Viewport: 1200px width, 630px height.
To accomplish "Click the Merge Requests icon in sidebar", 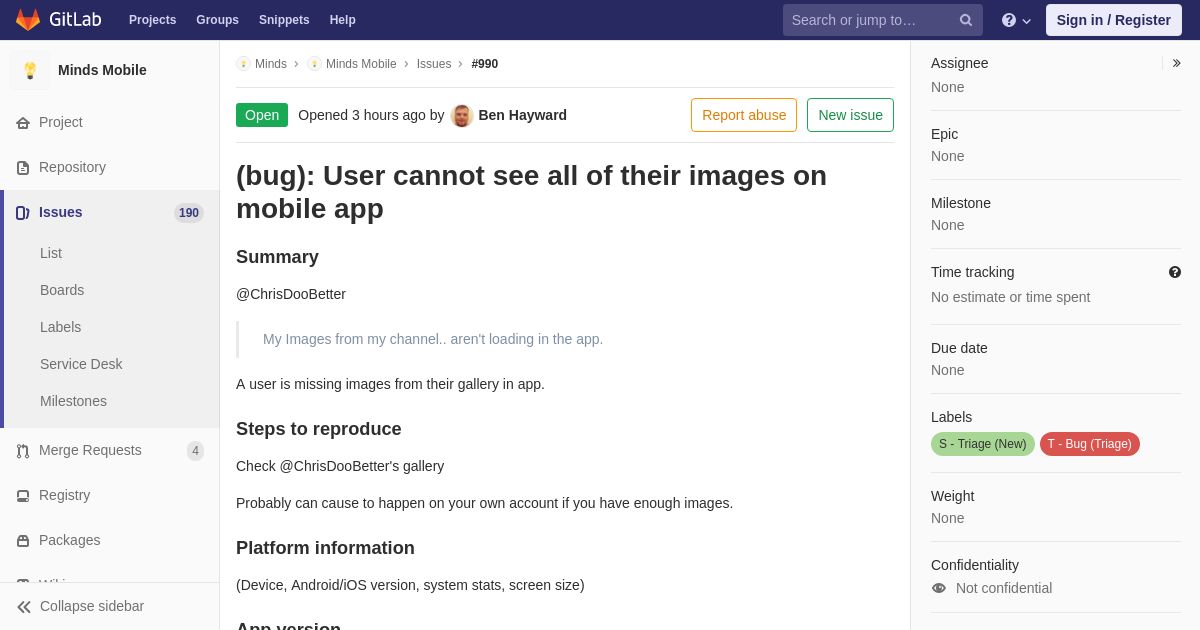I will pos(23,451).
